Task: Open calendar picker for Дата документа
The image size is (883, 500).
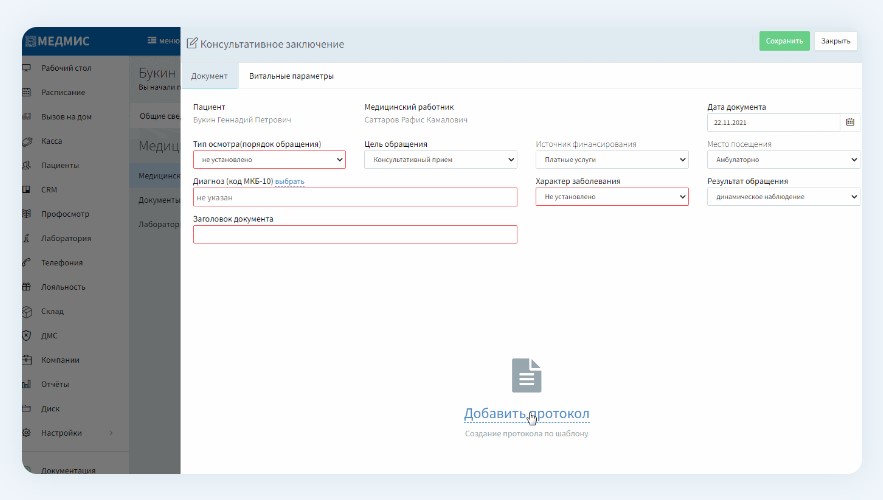Action: pyautogui.click(x=850, y=122)
